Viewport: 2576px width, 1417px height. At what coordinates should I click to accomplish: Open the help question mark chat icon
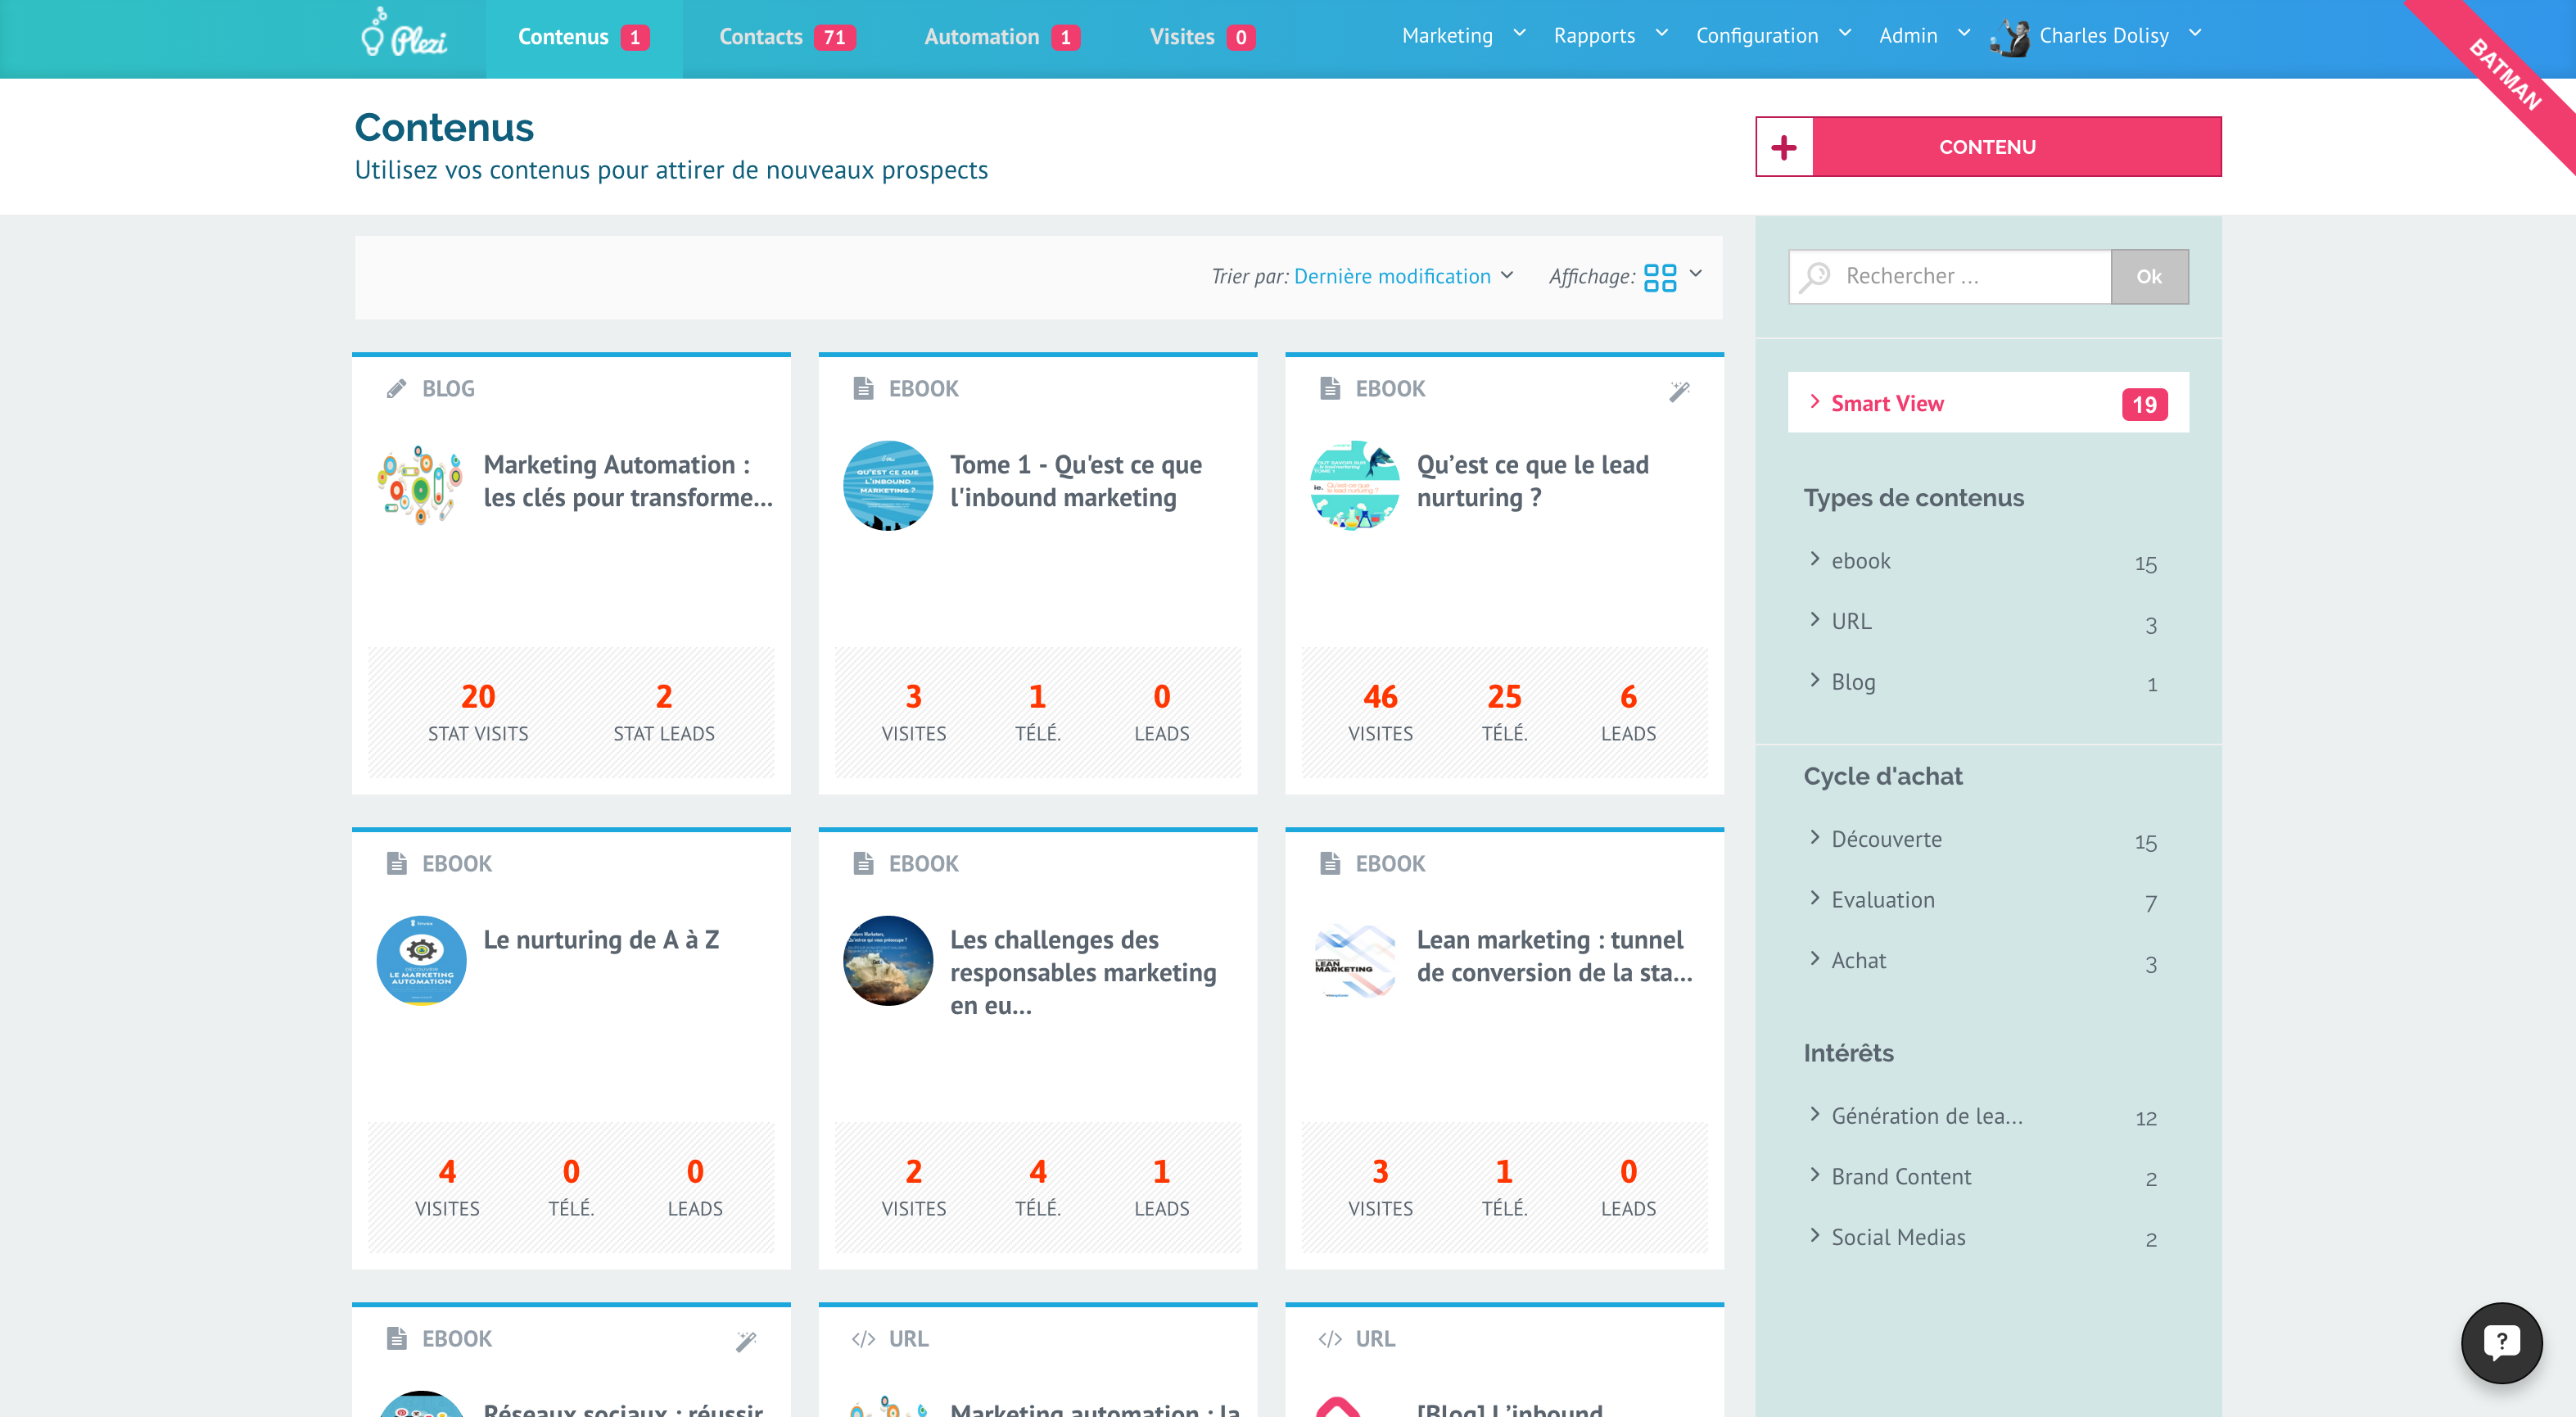[x=2501, y=1342]
